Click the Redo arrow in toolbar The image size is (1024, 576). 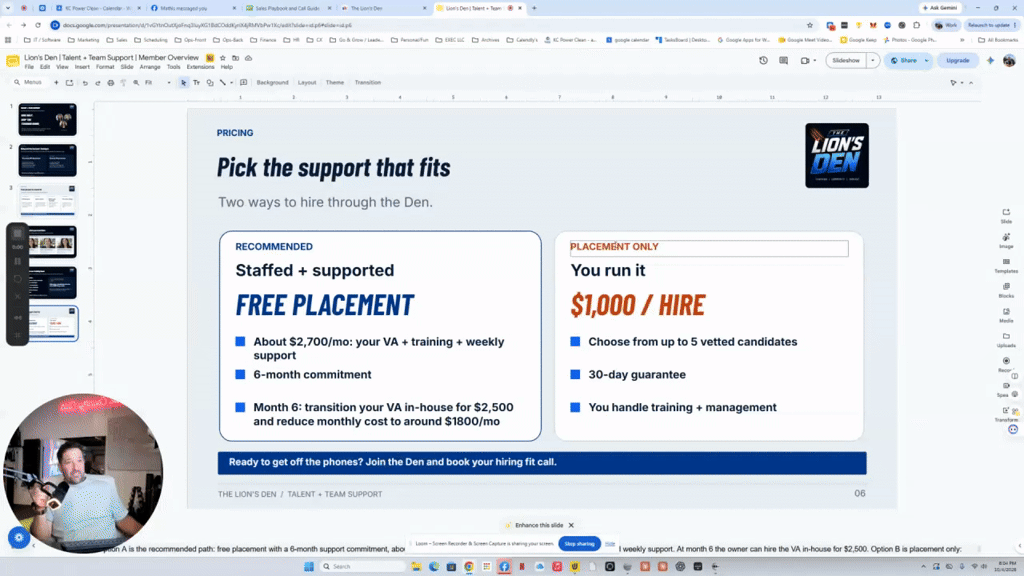98,83
